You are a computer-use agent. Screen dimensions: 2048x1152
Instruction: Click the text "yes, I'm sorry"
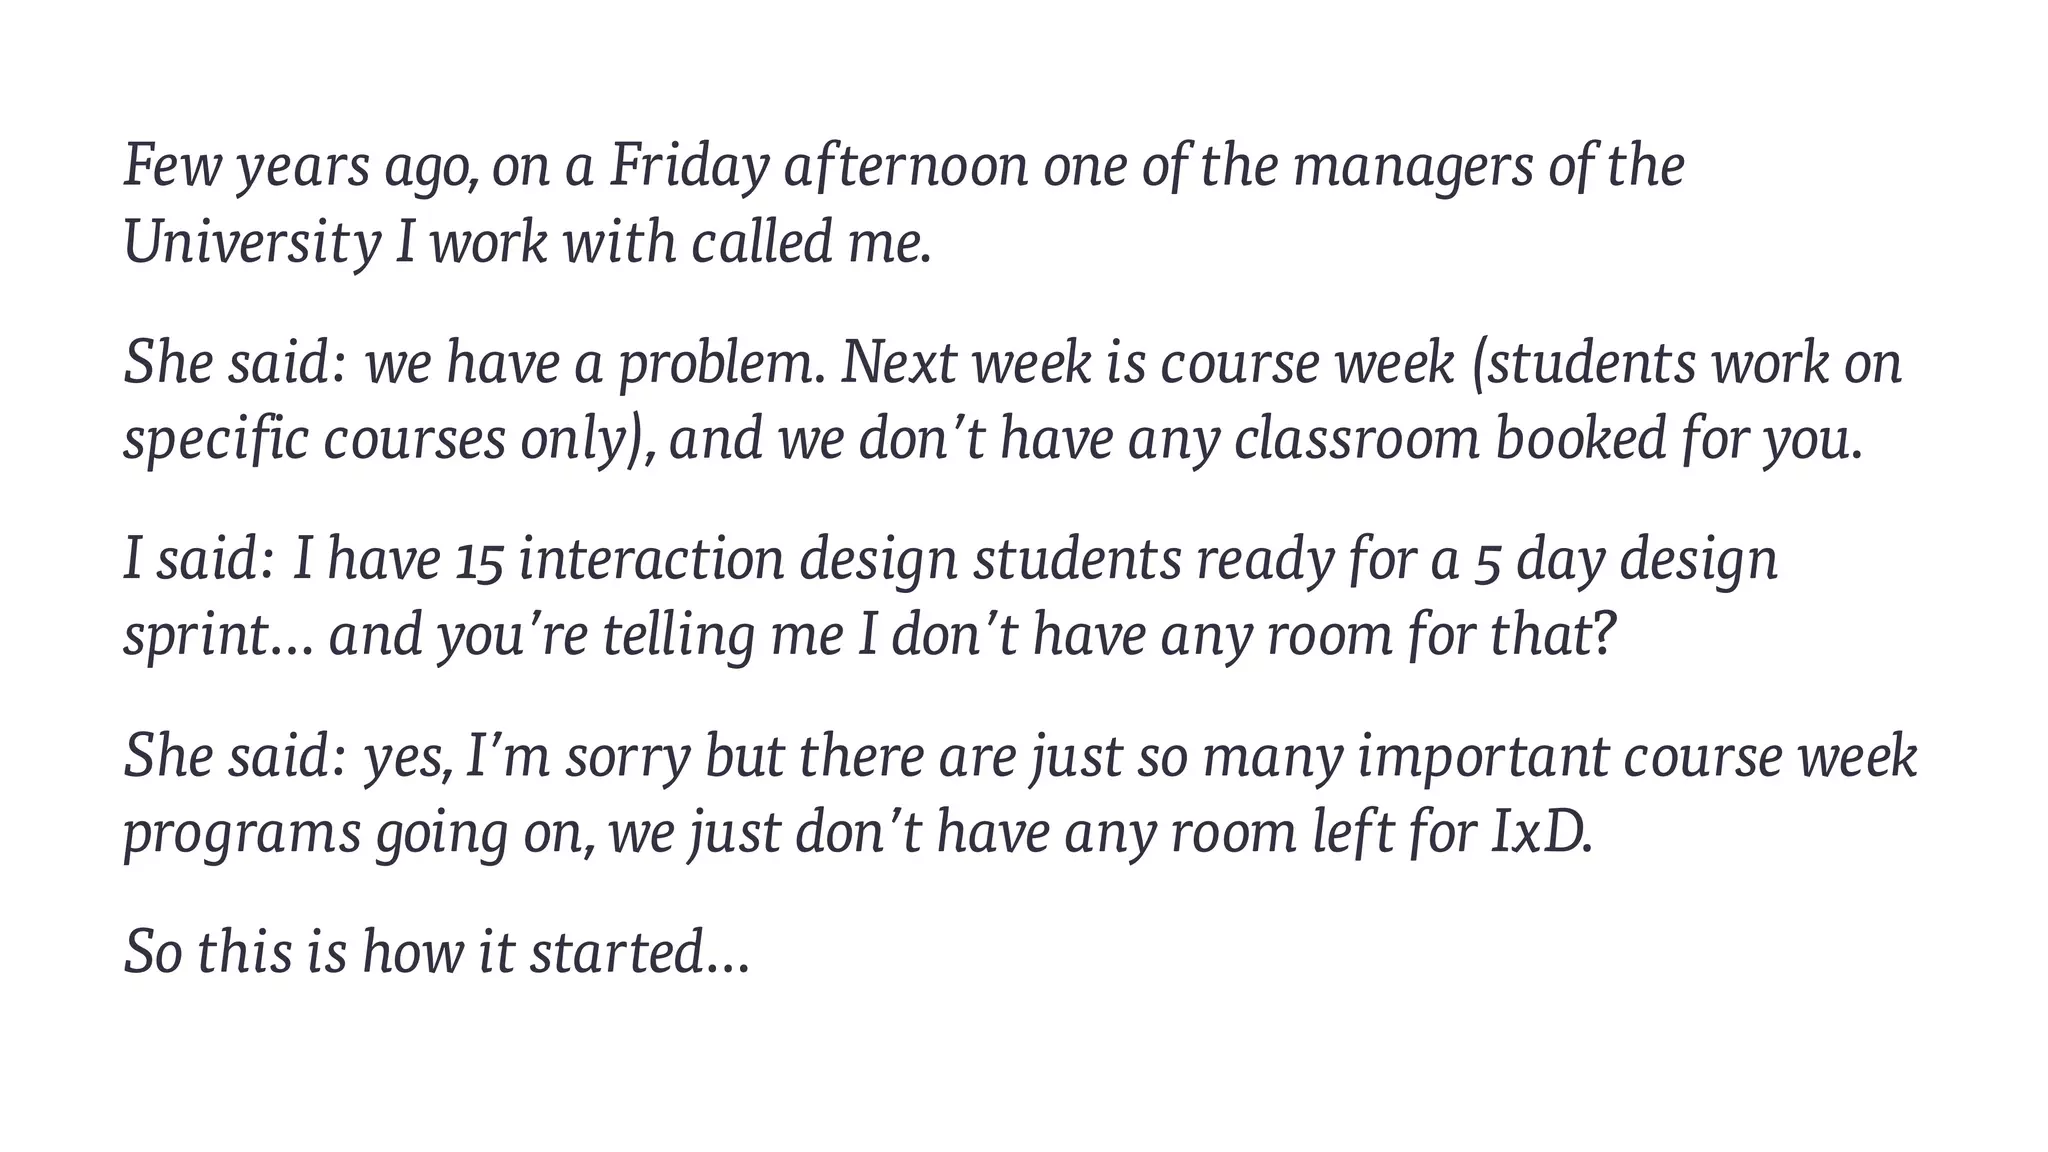click(527, 756)
